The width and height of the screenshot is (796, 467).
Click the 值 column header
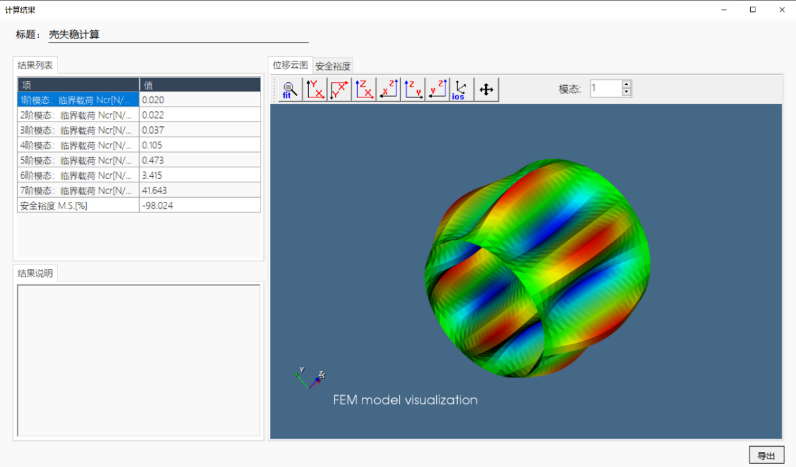coord(200,85)
